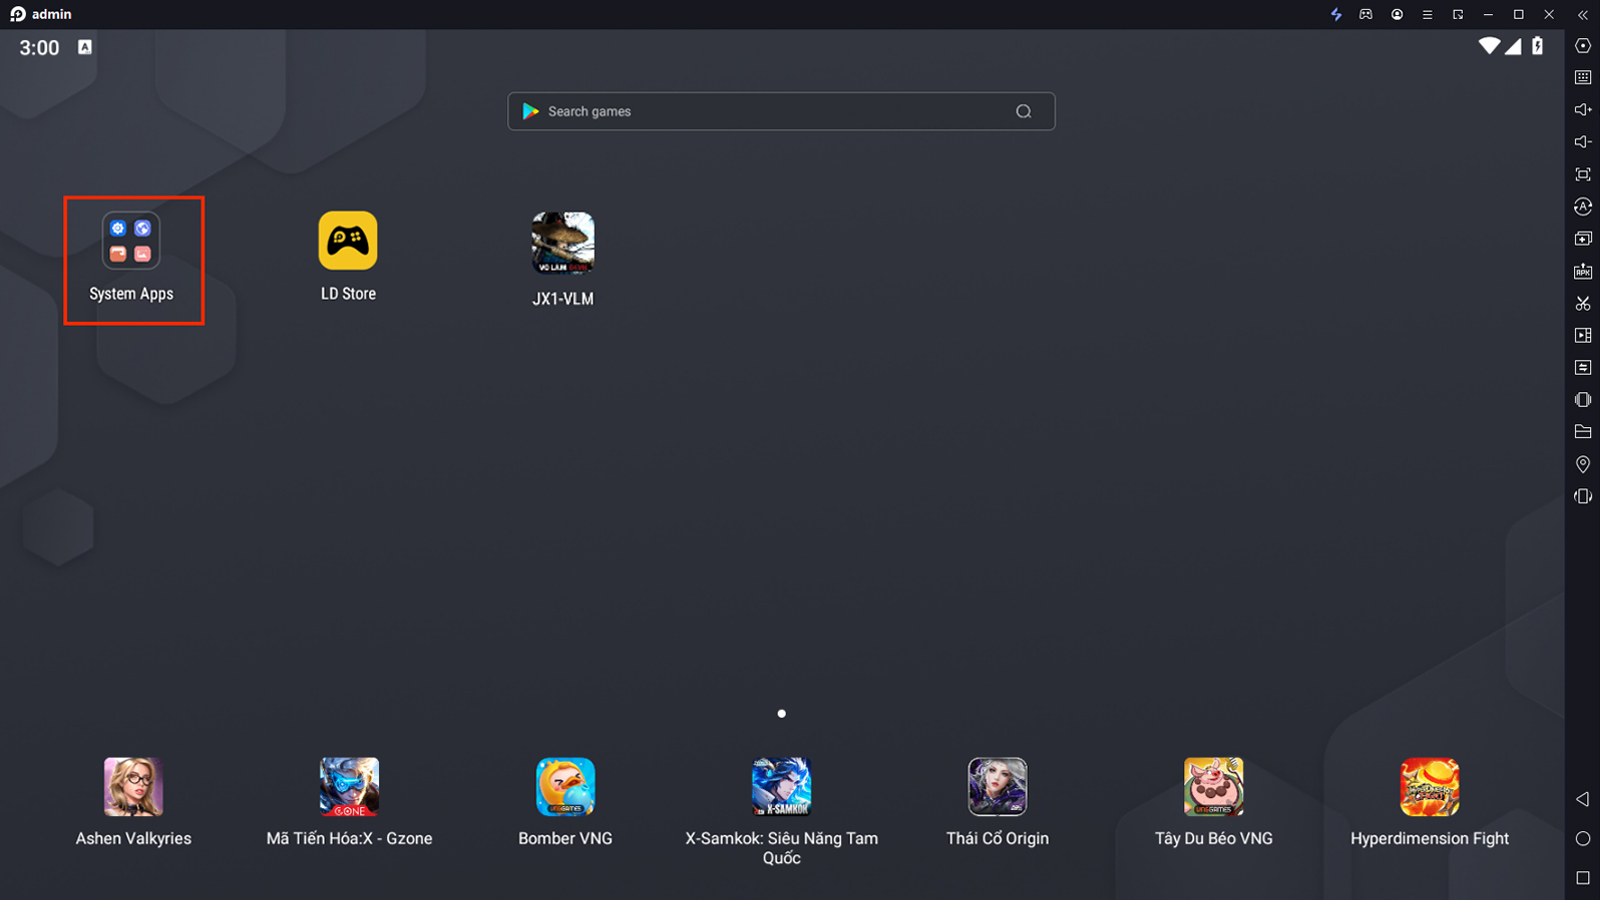This screenshot has height=900, width=1600.
Task: Click the Android back triangle button
Action: coord(1583,799)
